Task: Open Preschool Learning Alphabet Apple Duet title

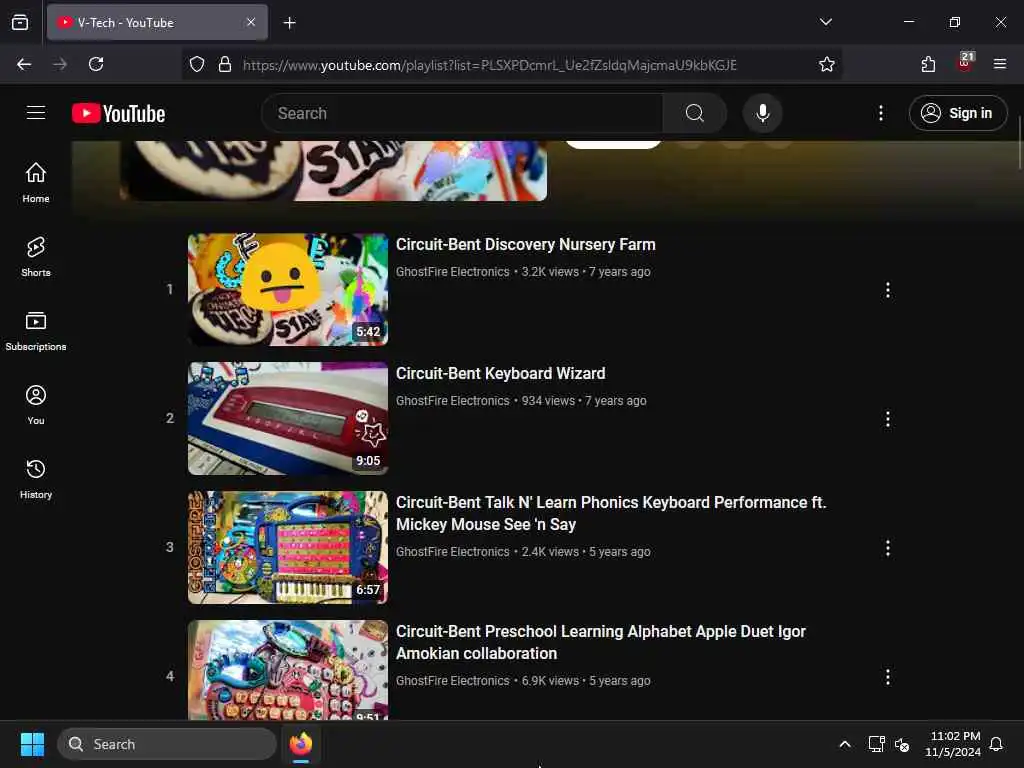Action: point(600,642)
